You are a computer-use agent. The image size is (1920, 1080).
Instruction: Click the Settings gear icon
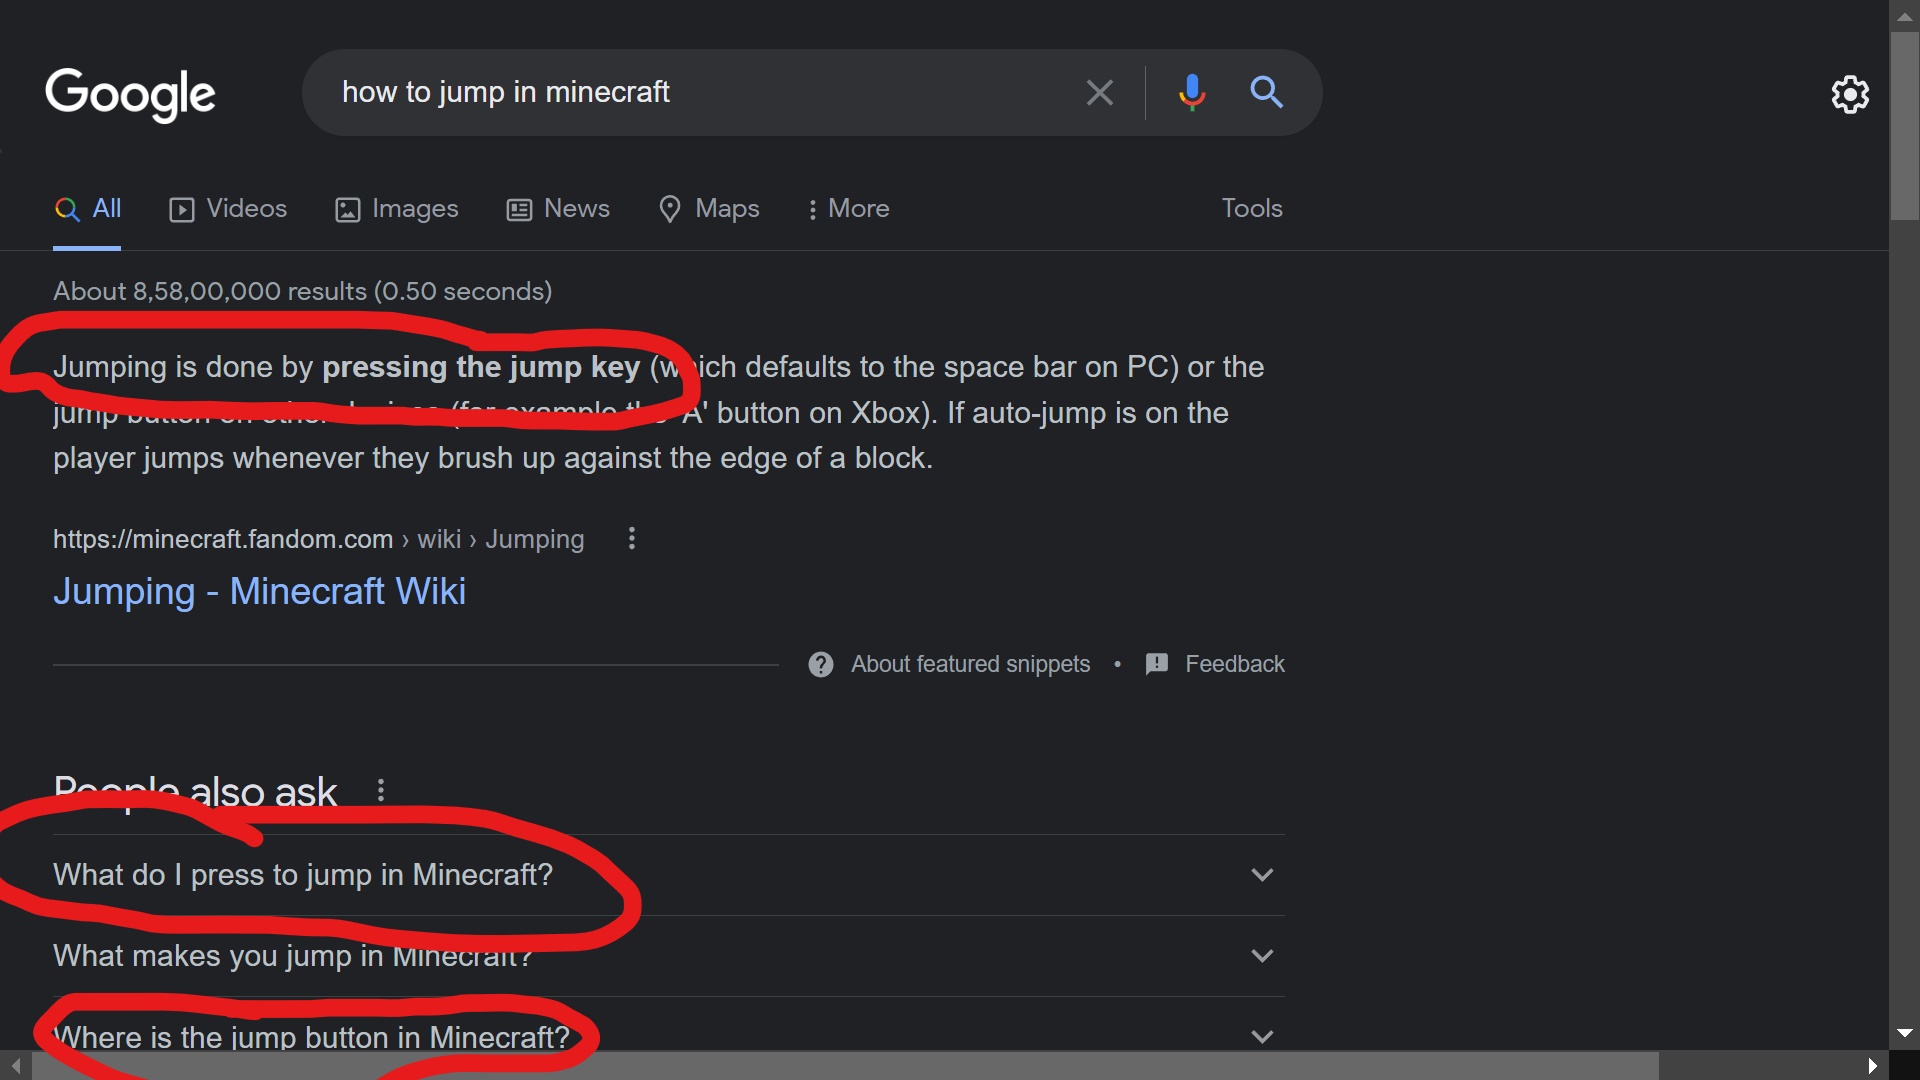click(1849, 92)
